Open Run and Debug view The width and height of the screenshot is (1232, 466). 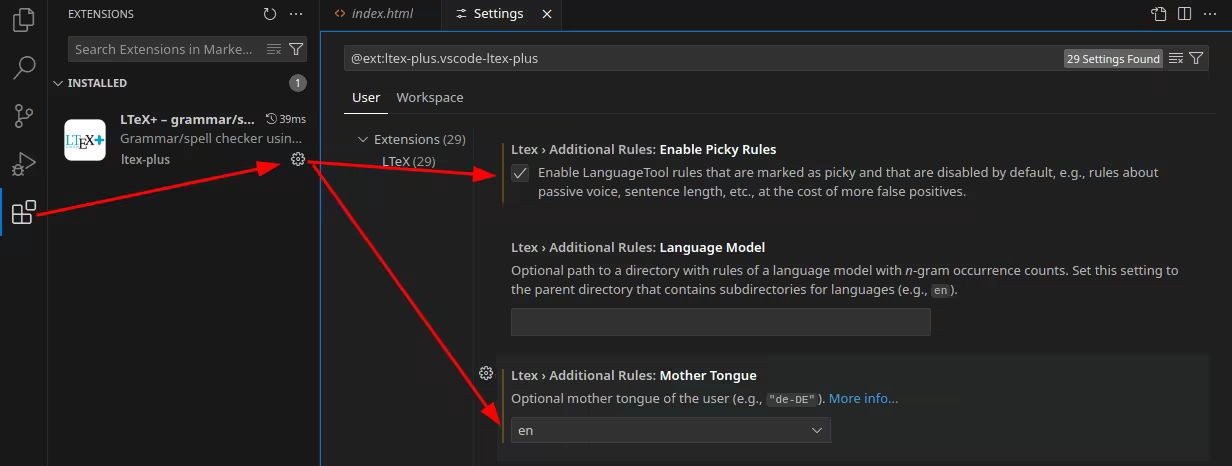23,164
